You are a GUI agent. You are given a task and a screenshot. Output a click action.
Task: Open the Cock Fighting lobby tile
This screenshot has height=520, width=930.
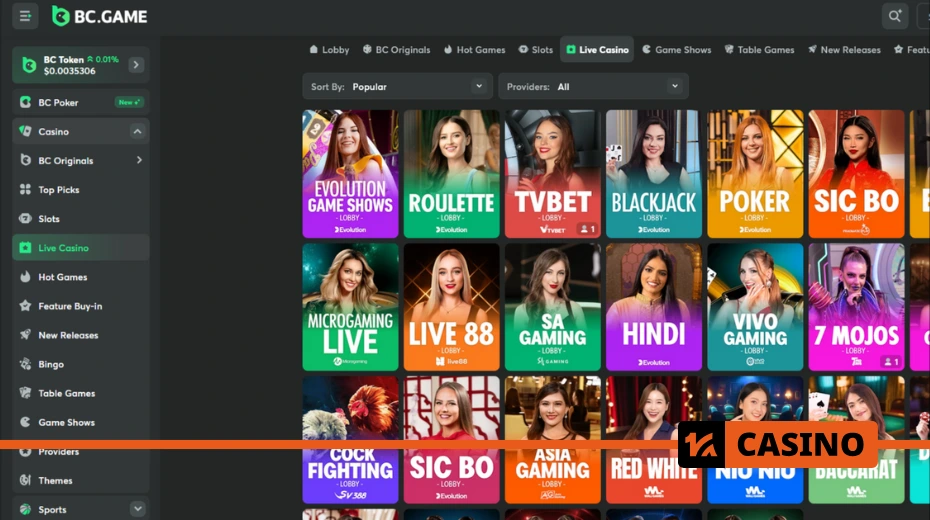351,440
